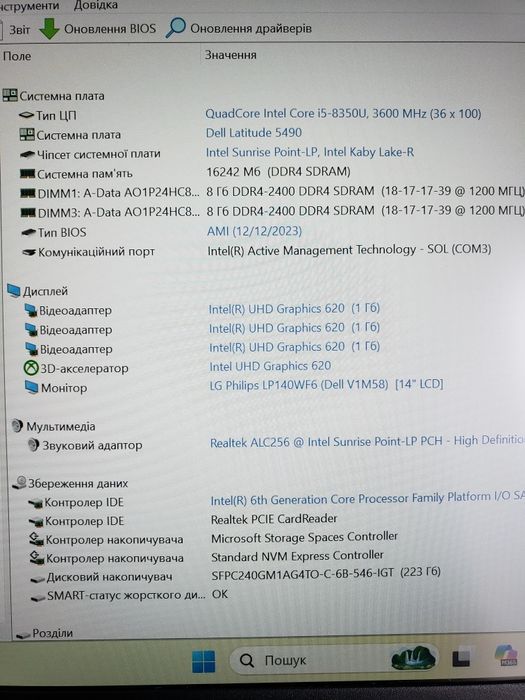Viewport: 525px width, 700px height.
Task: Open the Довідка menu
Action: tap(96, 5)
